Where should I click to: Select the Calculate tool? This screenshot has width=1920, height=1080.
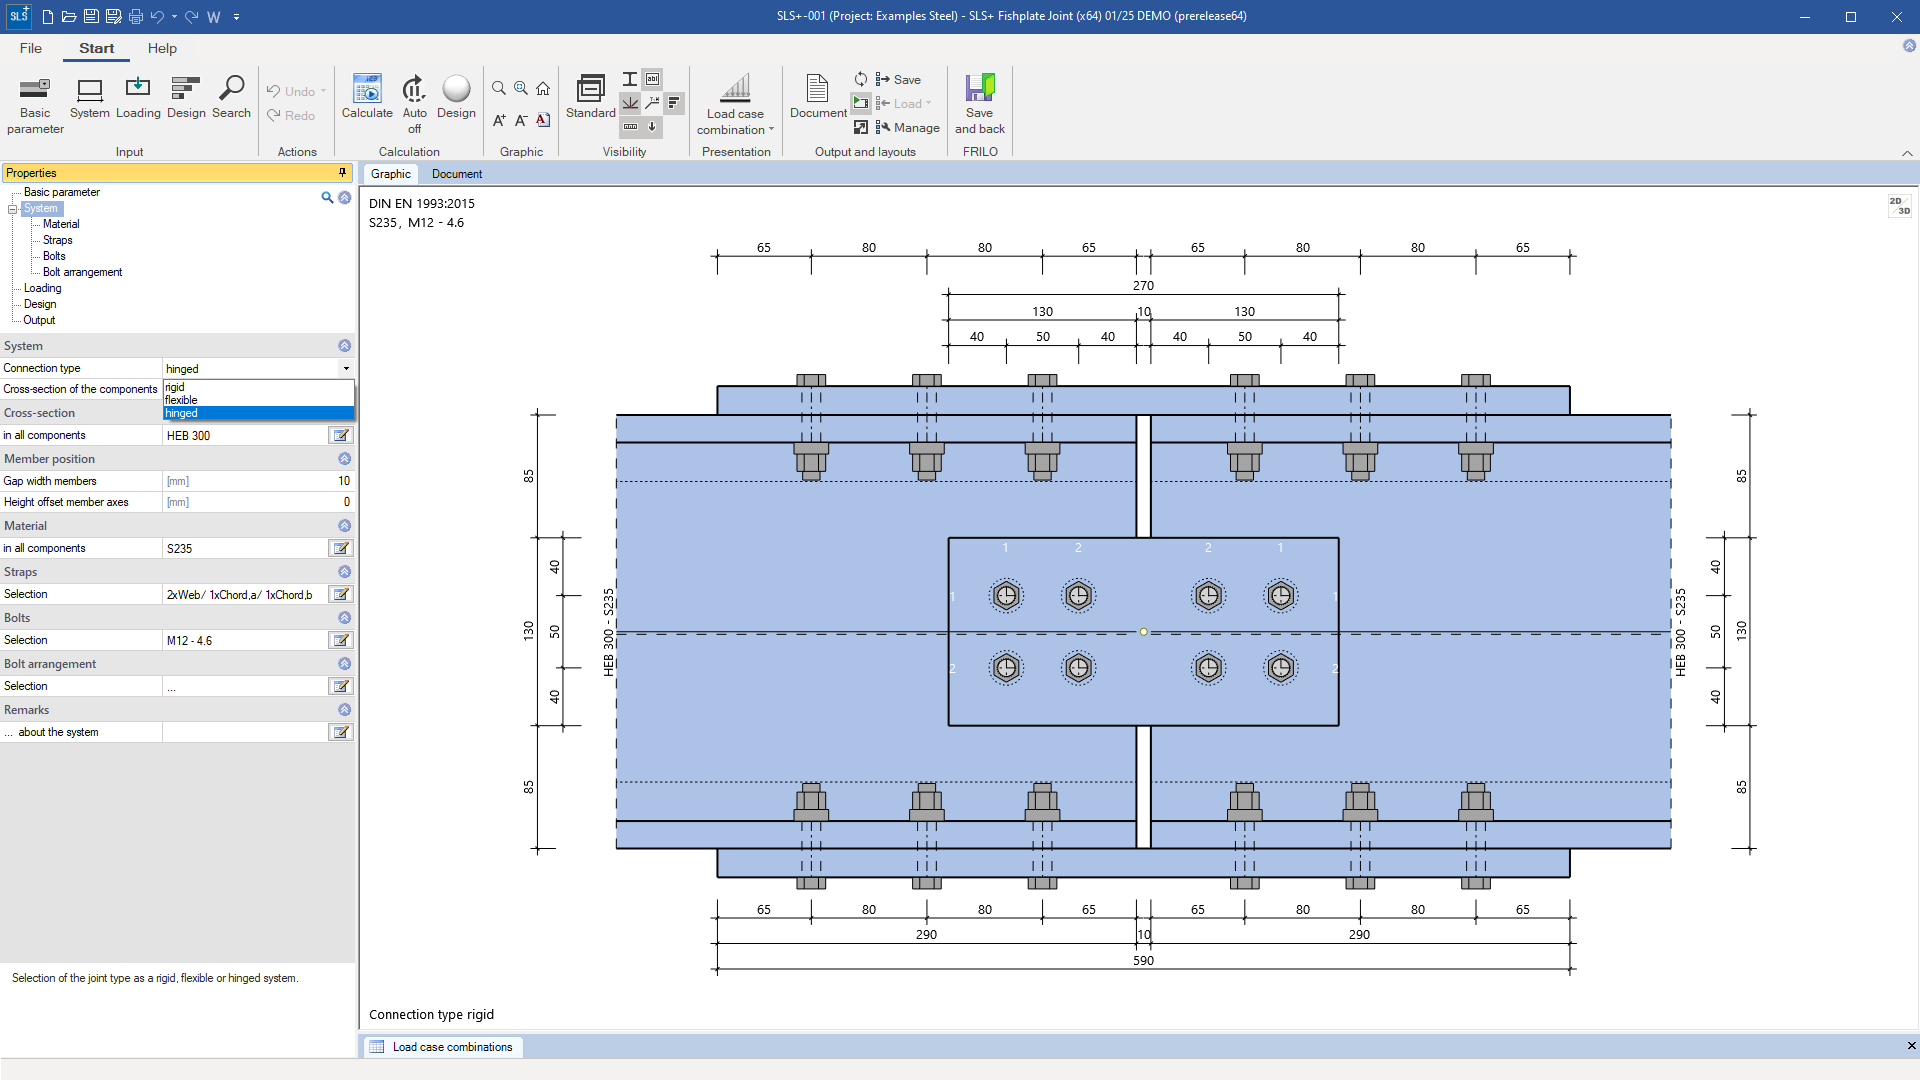point(366,99)
